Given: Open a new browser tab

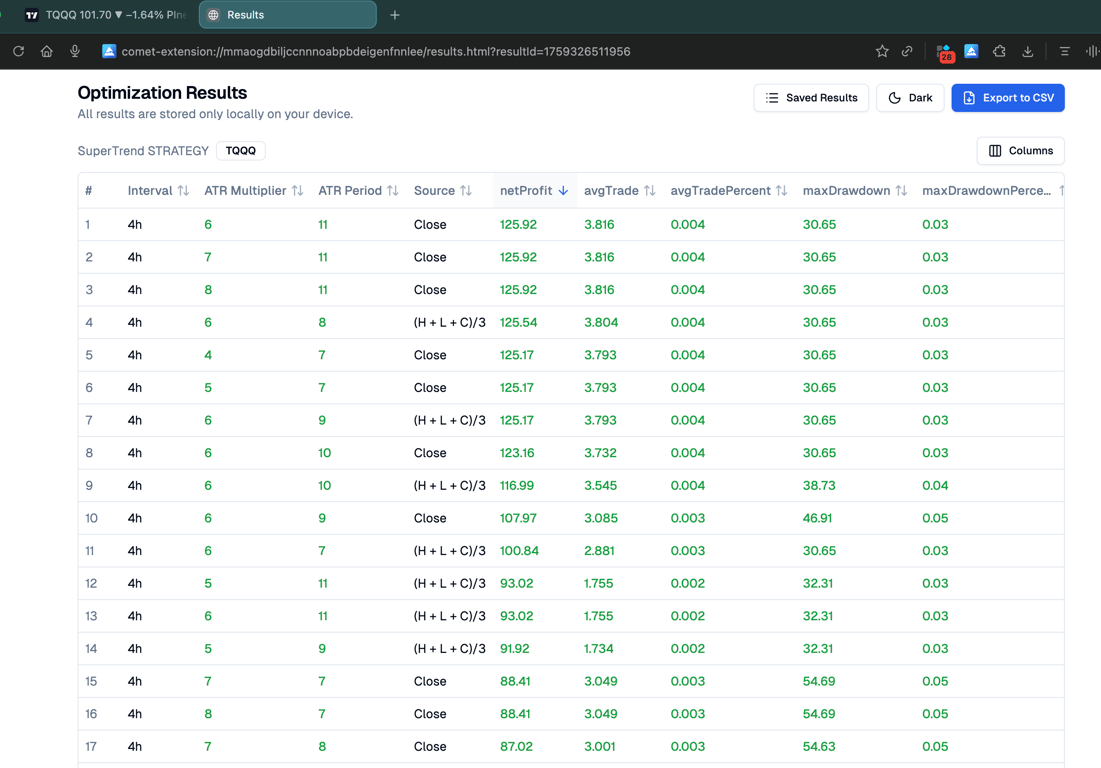Looking at the screenshot, I should tap(395, 15).
